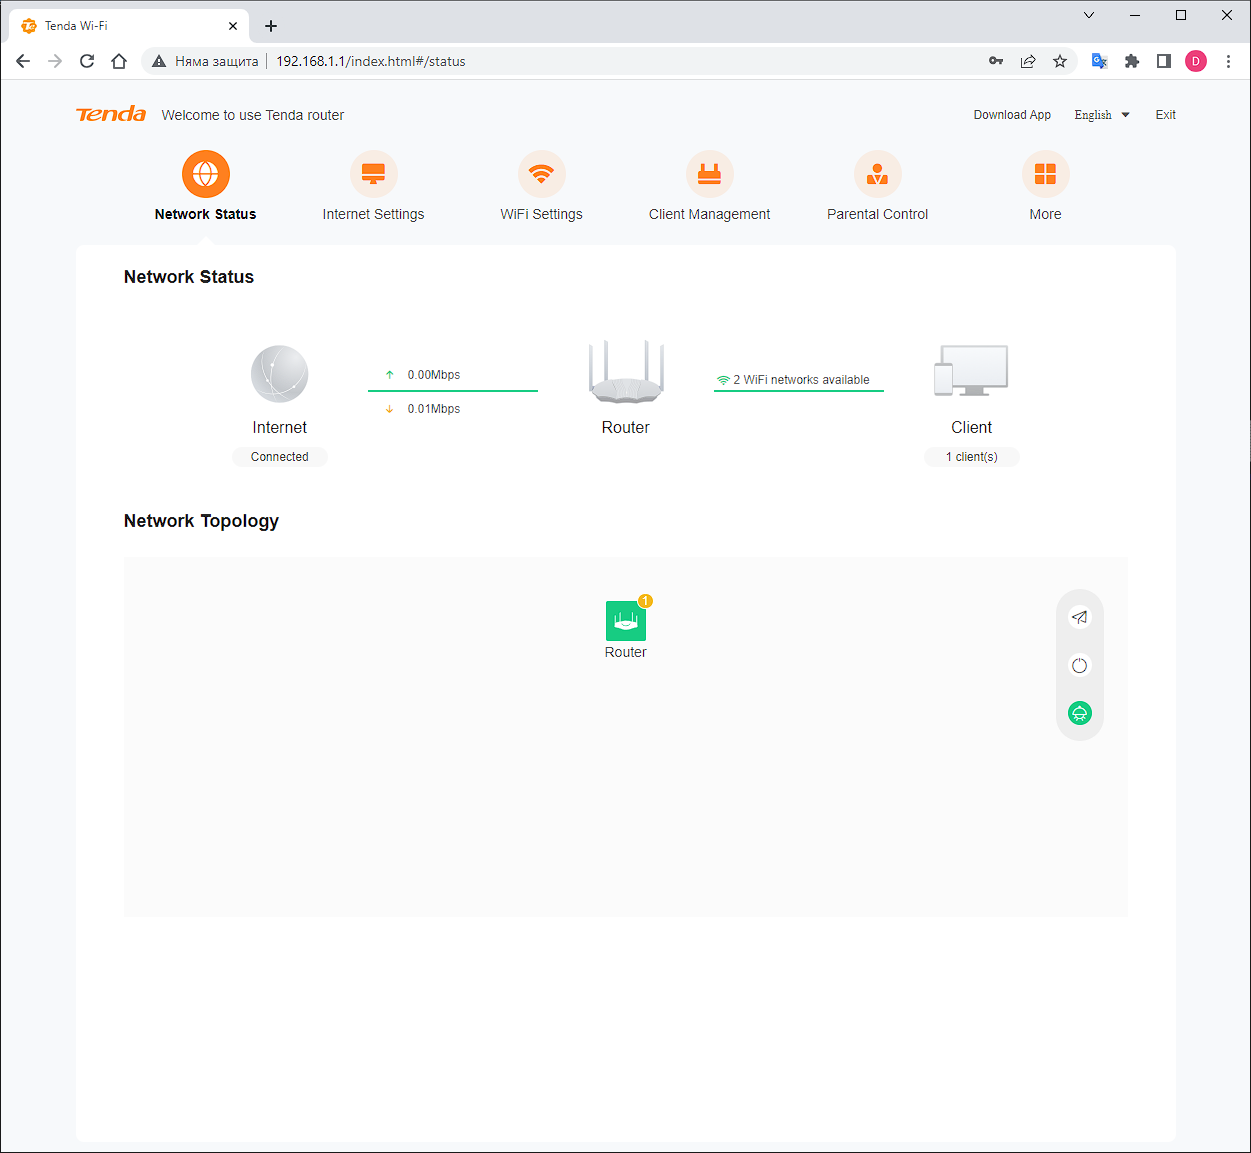Click the More tab label
Screen dimensions: 1251x1153
(1046, 214)
